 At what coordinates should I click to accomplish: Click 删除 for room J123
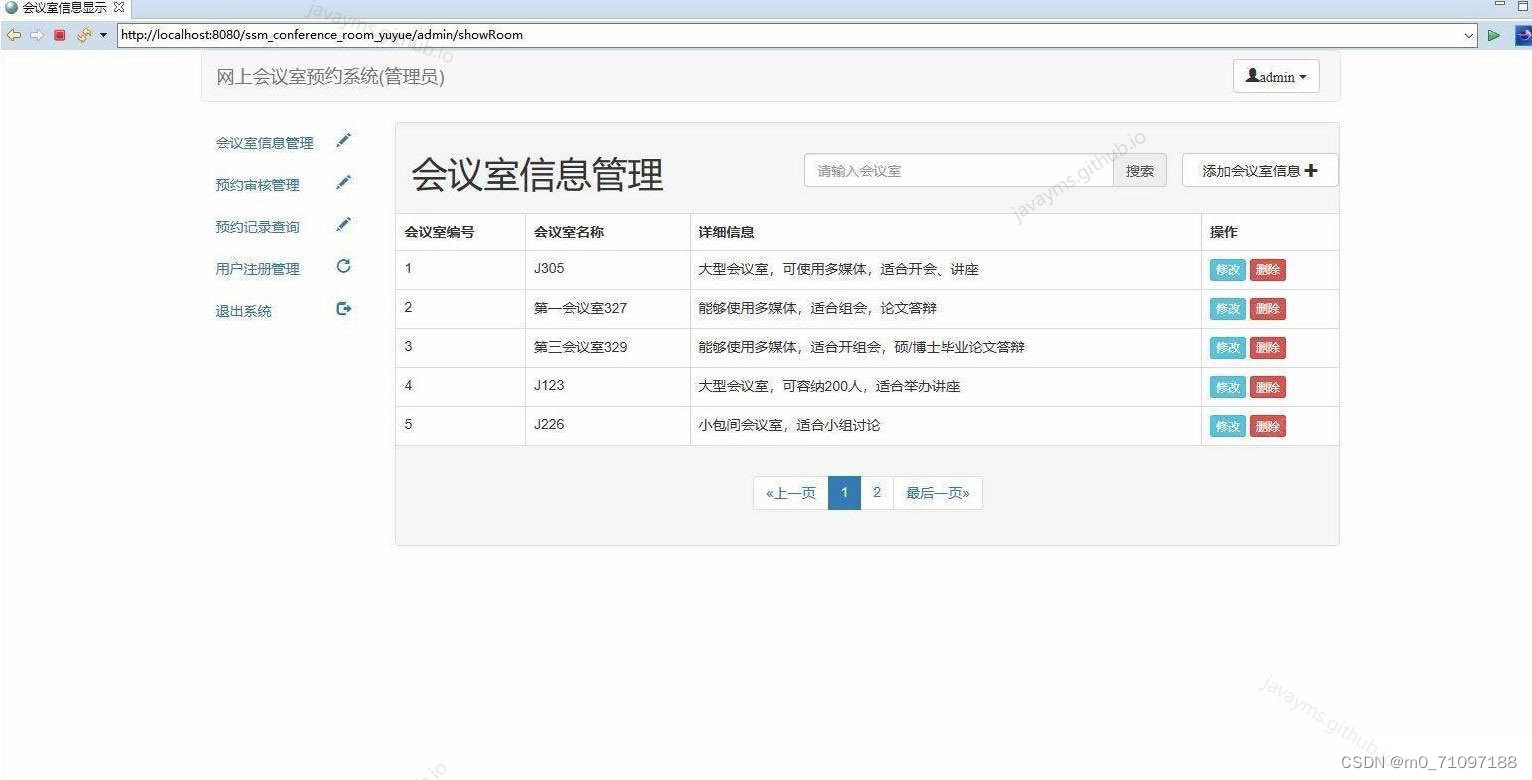coord(1268,387)
